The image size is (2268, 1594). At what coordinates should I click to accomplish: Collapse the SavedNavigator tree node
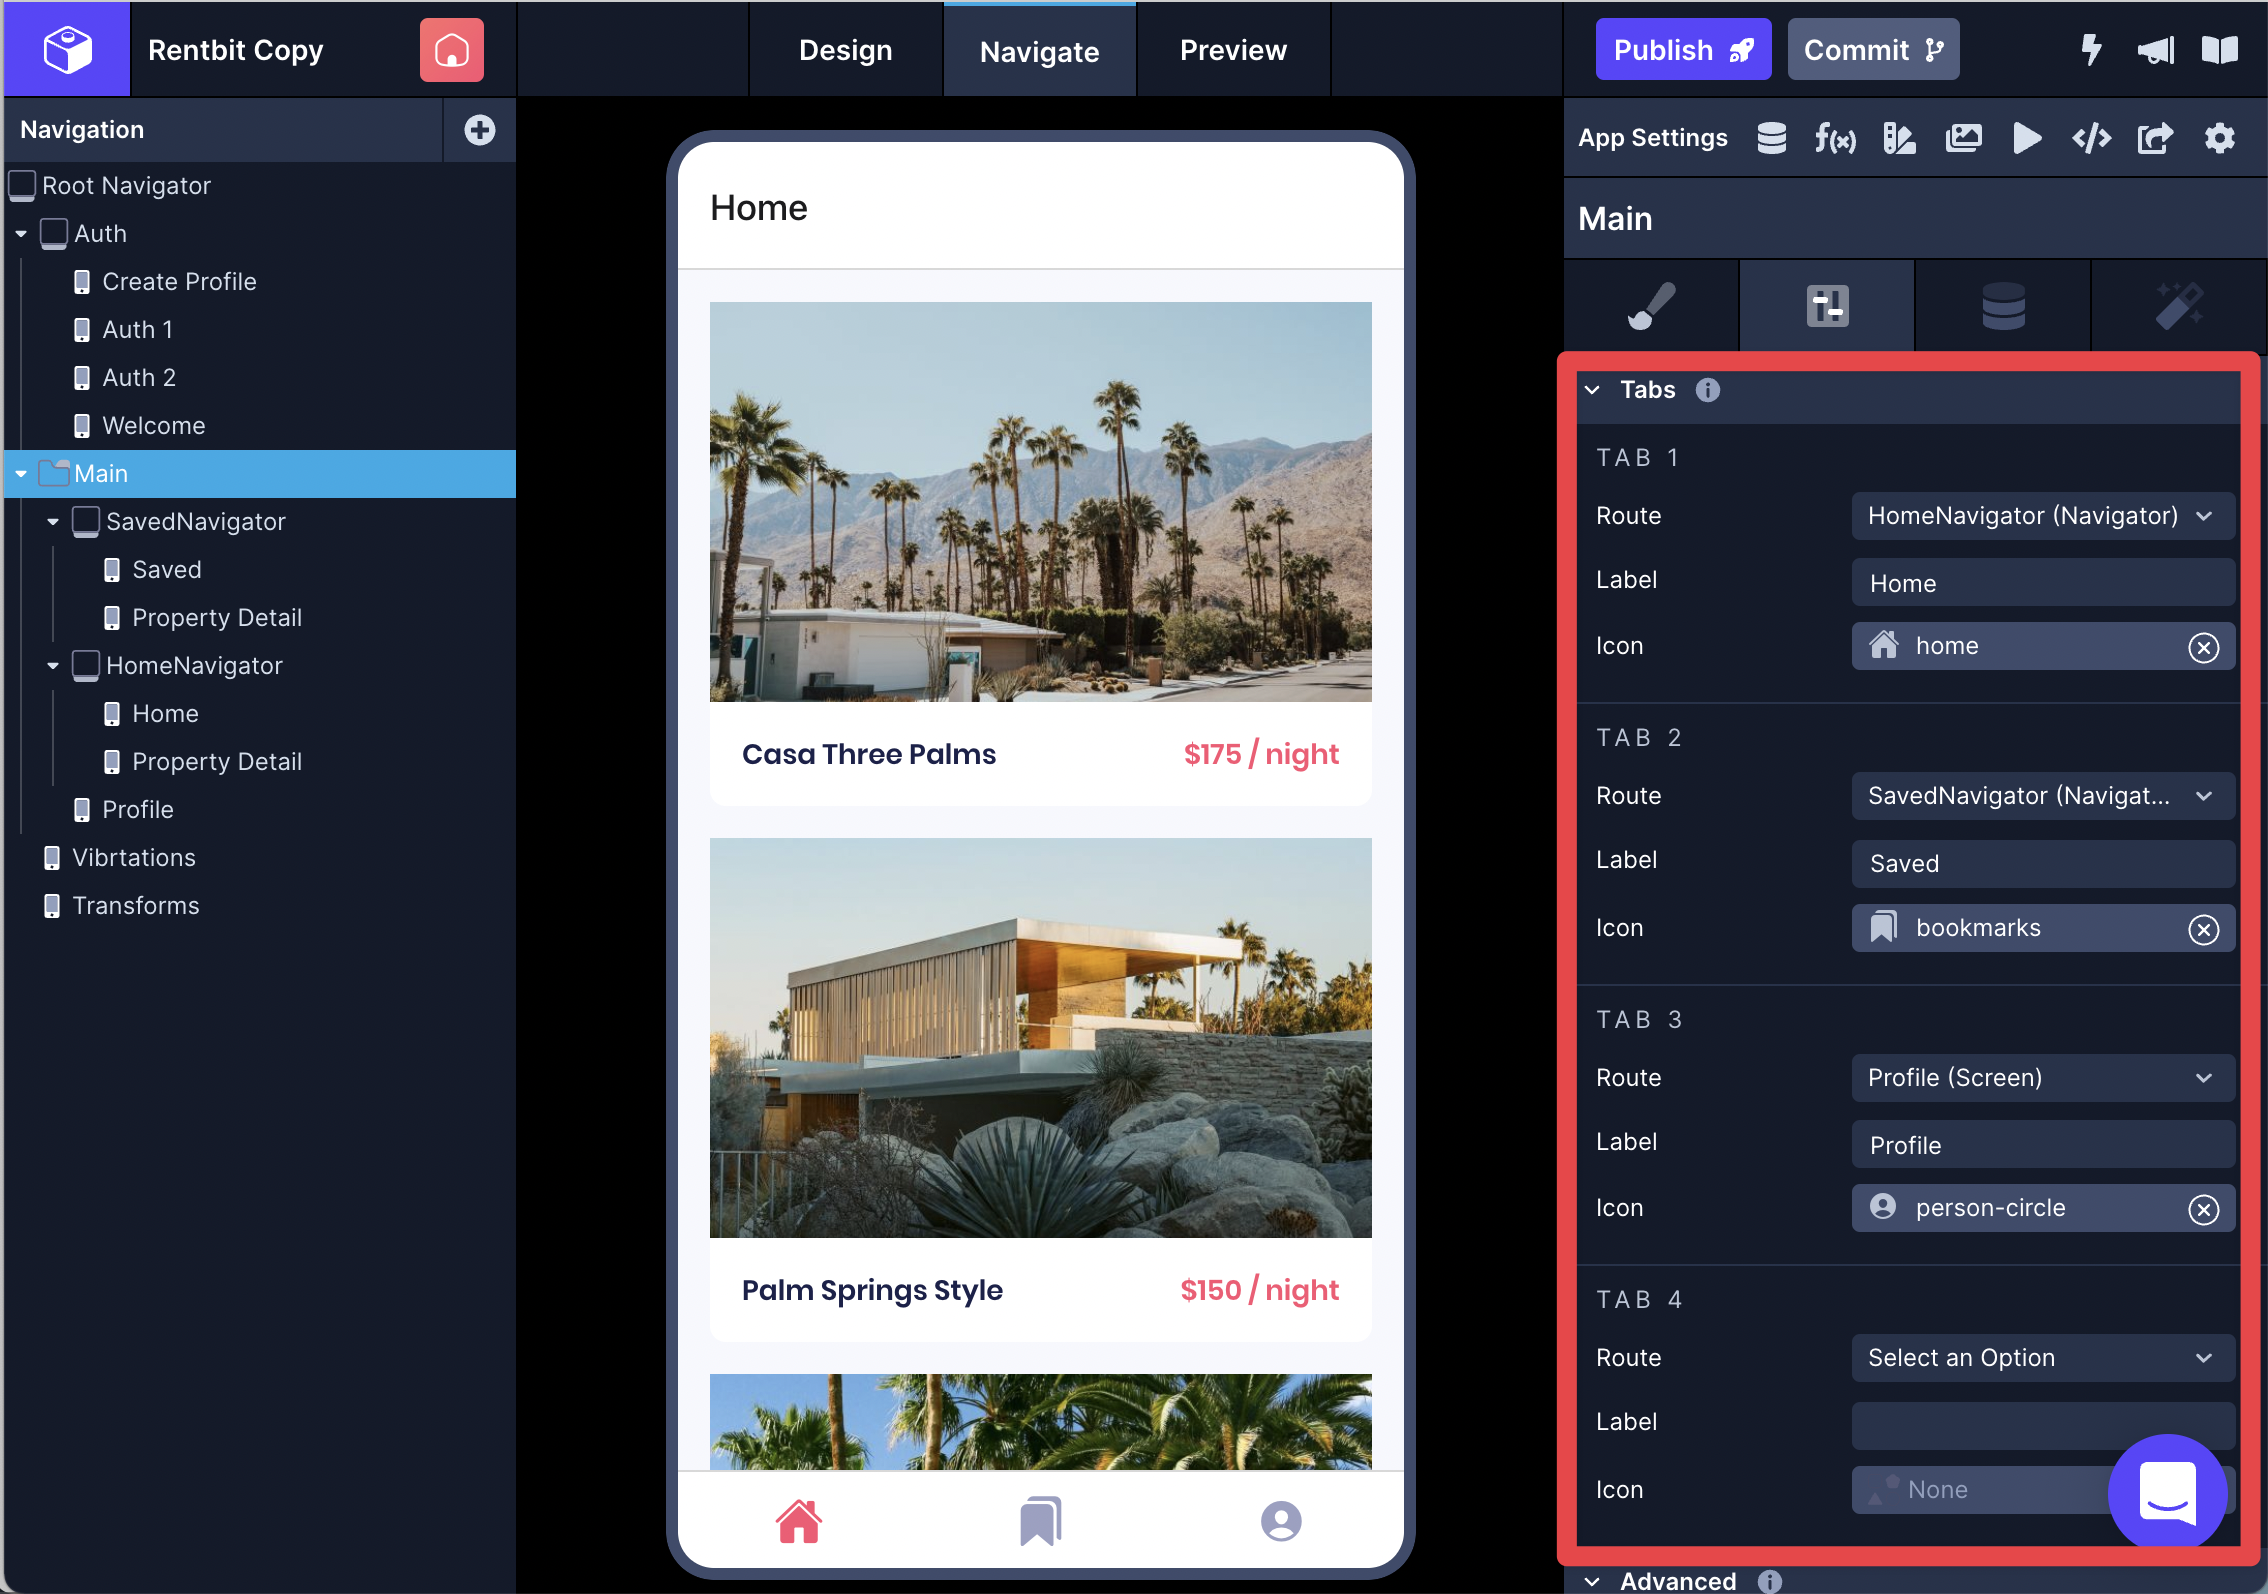53,522
